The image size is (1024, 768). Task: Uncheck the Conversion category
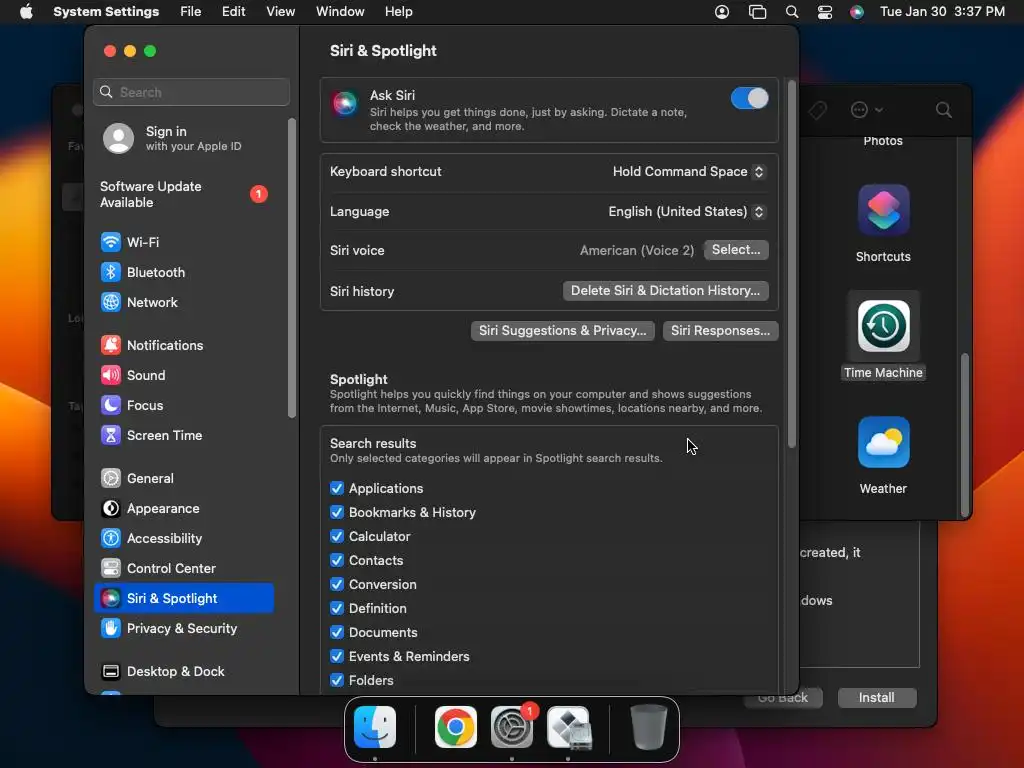[x=337, y=584]
